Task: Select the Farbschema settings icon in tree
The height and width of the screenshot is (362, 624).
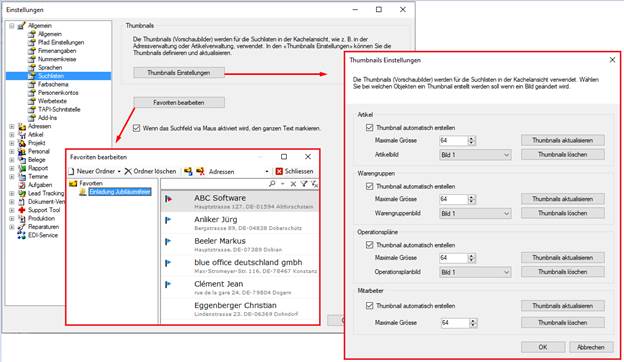Action: coord(32,84)
